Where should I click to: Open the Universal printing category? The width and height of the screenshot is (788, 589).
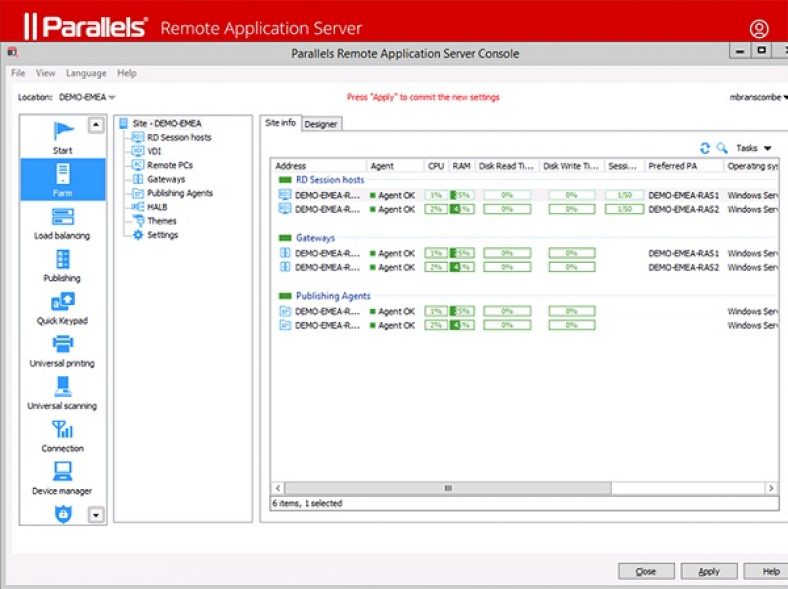click(x=62, y=352)
